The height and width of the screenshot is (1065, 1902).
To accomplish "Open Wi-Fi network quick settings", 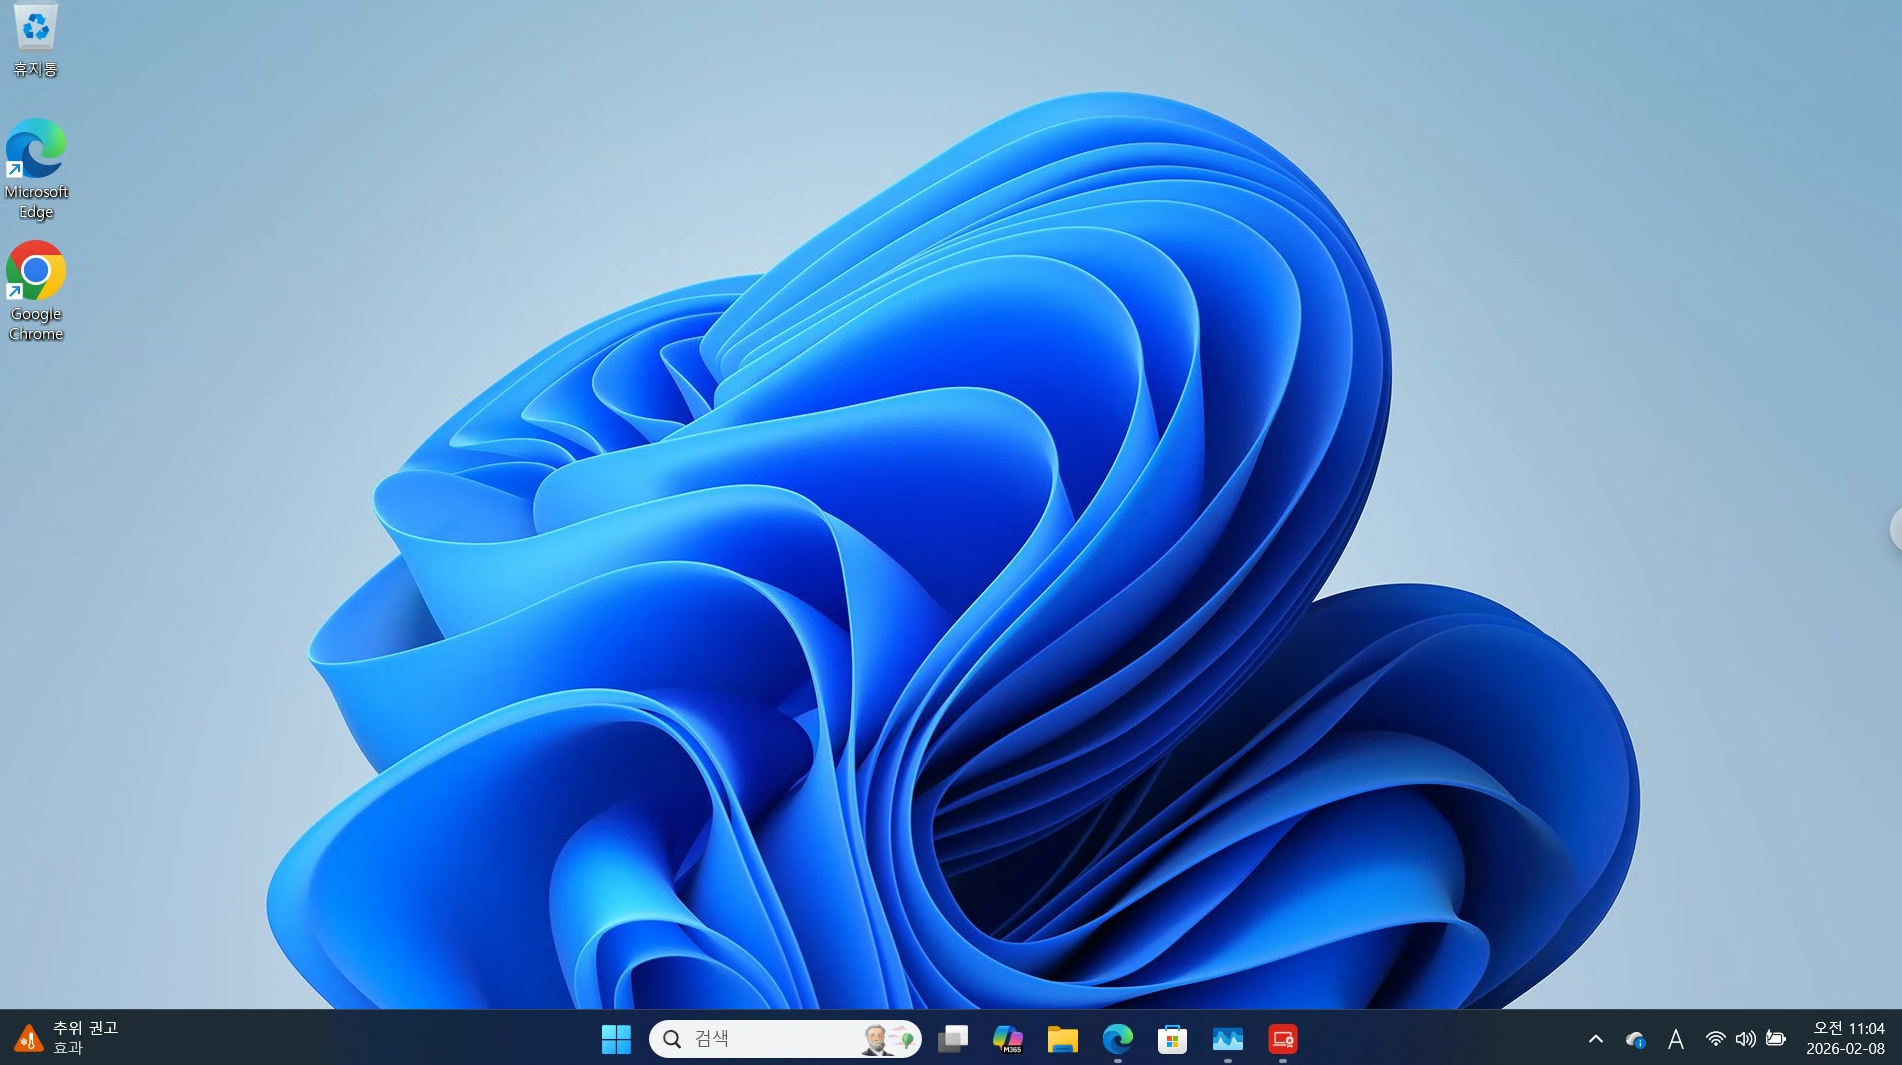I will pyautogui.click(x=1715, y=1039).
